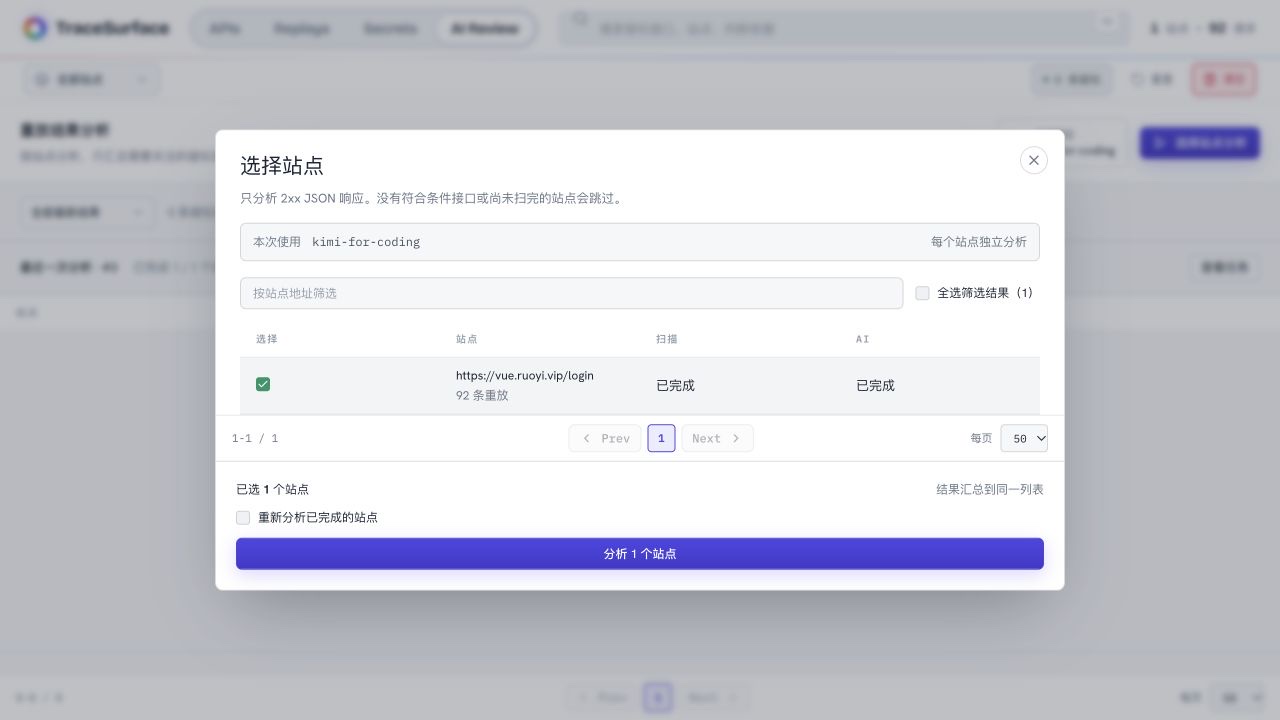This screenshot has width=1280, height=720.
Task: Select the AI Review tab in the background
Action: click(485, 28)
